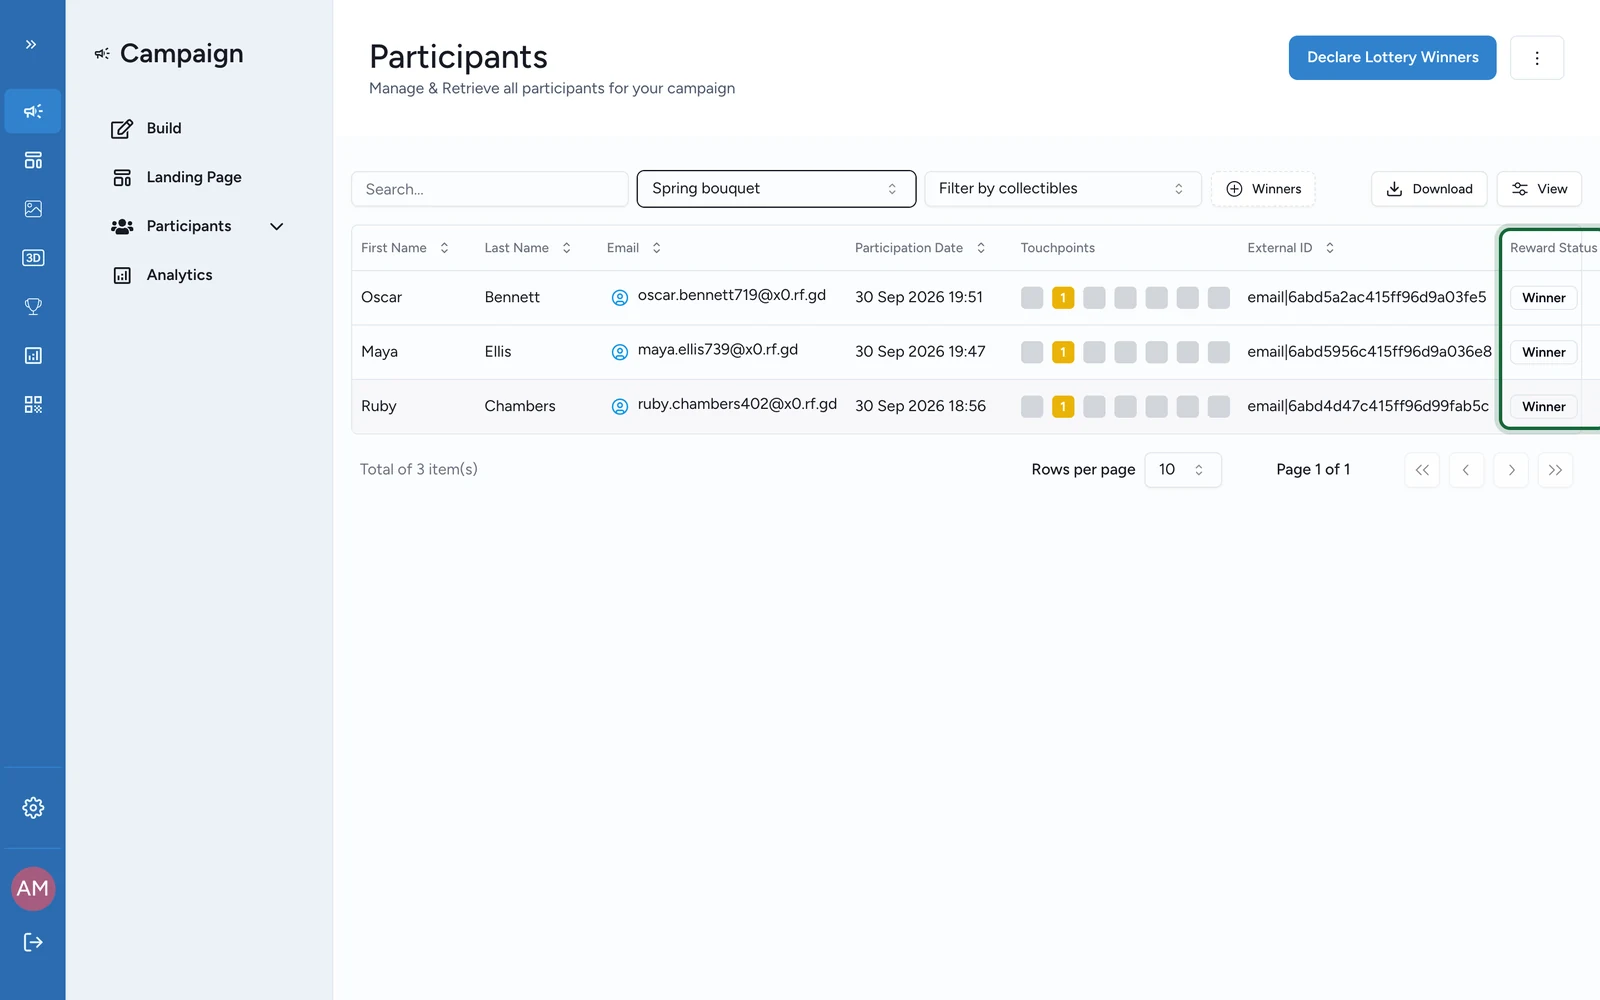Click the logout icon
Image resolution: width=1600 pixels, height=1000 pixels.
click(33, 942)
